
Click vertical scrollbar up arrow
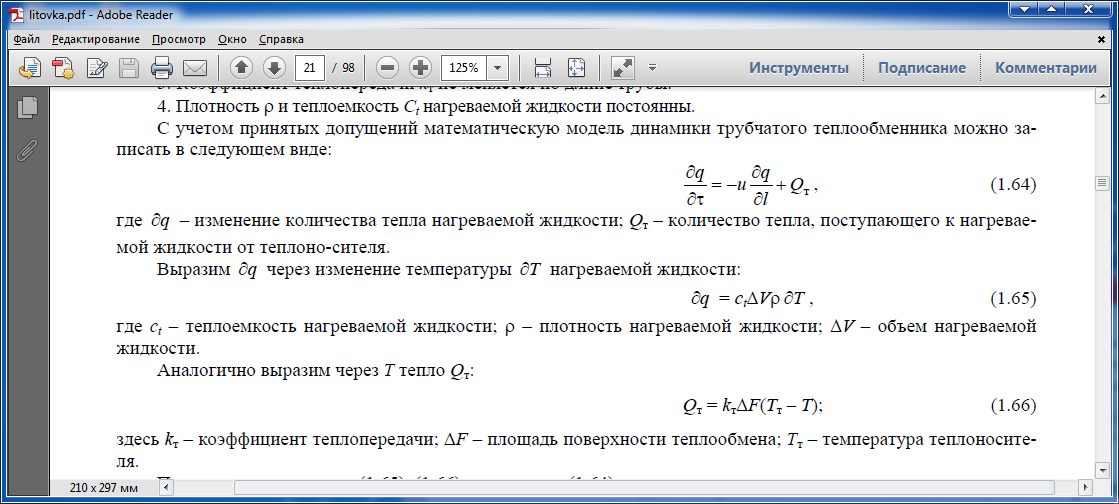(x=1102, y=94)
